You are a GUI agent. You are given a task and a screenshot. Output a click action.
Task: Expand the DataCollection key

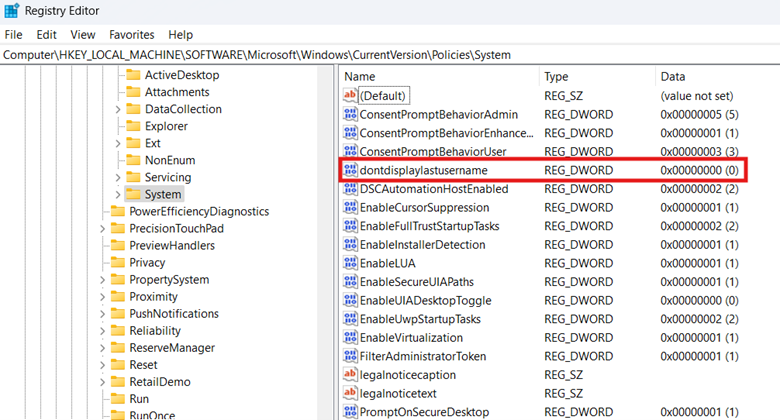pos(118,109)
